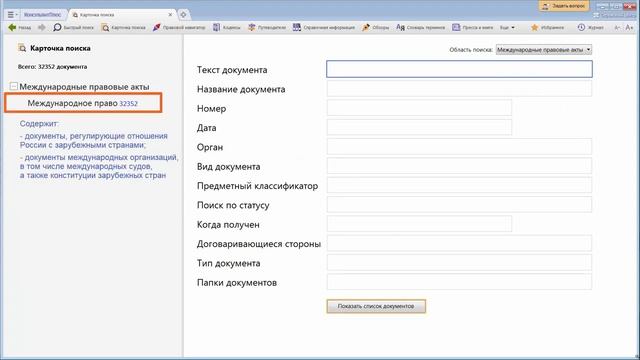Click the Вид документа field
This screenshot has height=360, width=640.
coord(459,166)
